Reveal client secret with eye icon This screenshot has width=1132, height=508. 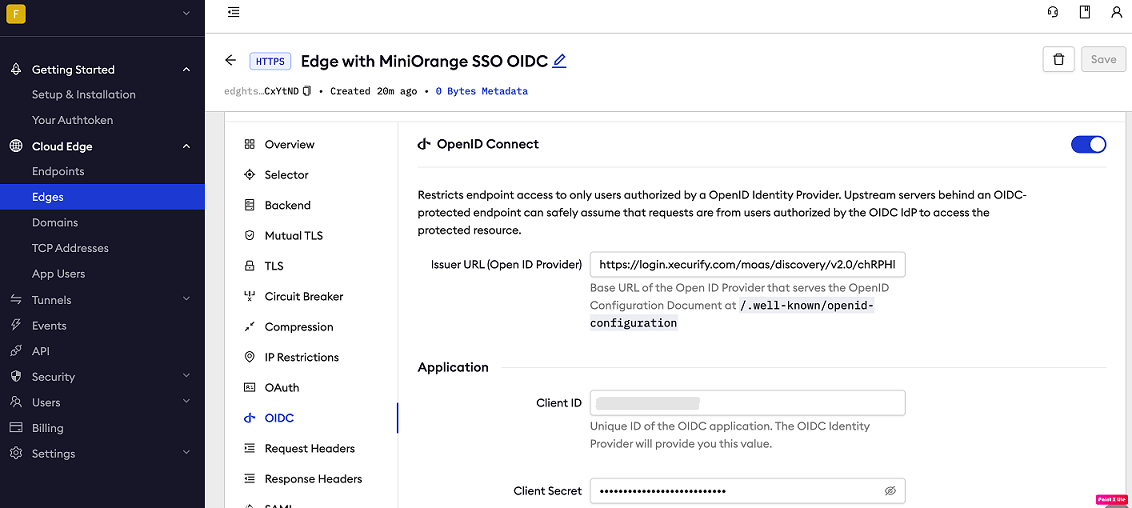(x=890, y=491)
